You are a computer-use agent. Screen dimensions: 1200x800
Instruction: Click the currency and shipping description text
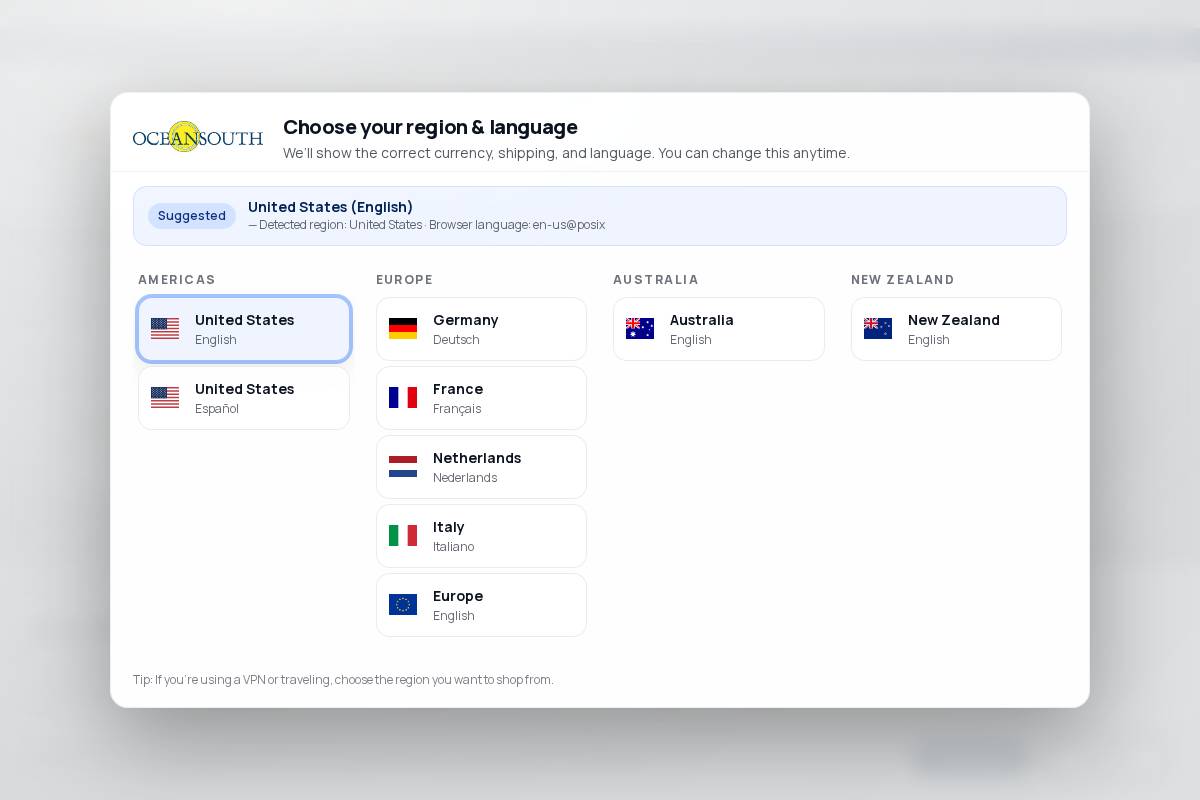[x=566, y=153]
